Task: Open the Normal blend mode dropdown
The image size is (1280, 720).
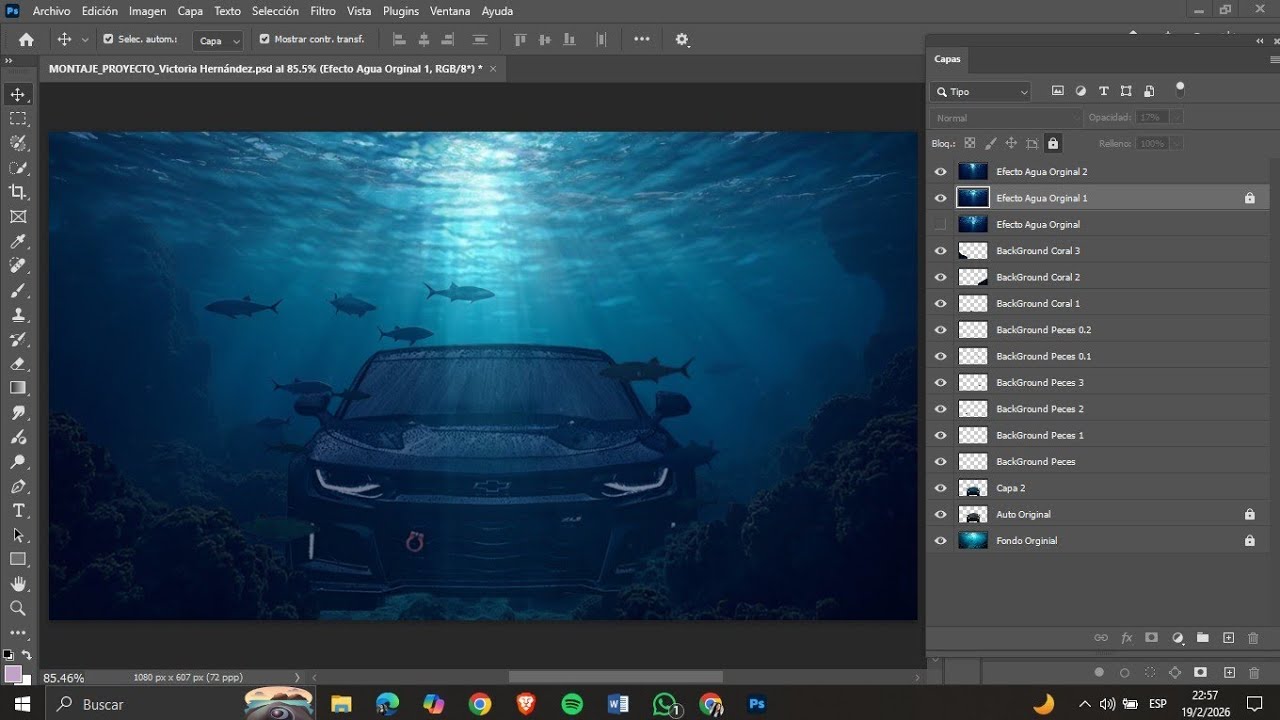Action: point(1006,118)
